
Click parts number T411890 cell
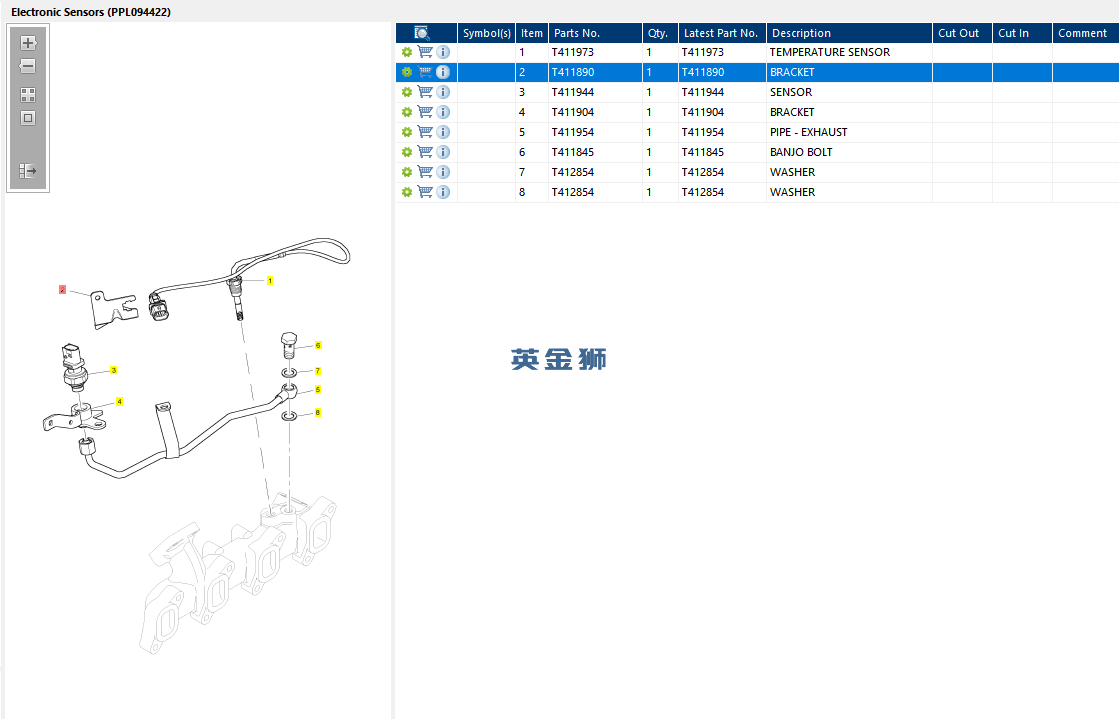[595, 72]
